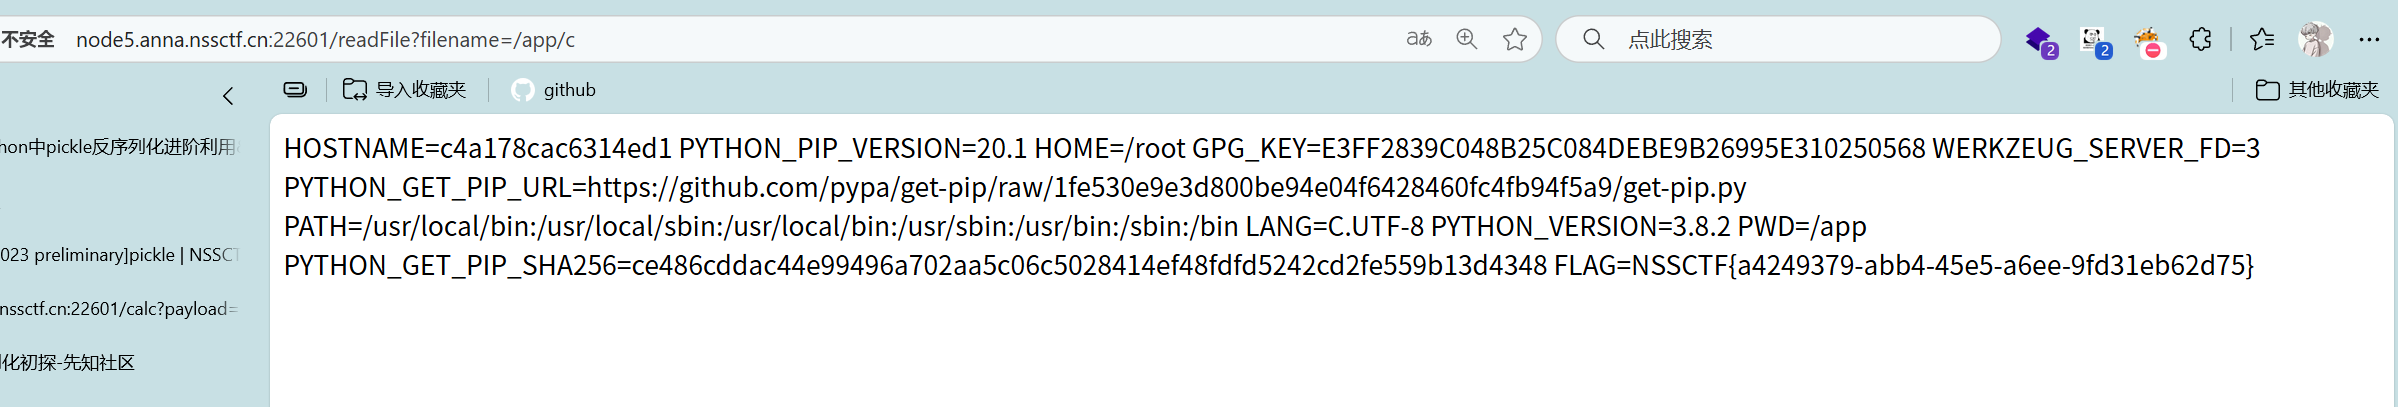The height and width of the screenshot is (407, 2398).
Task: Switch to the pickle反序列化进阶利用 tab
Action: tap(118, 147)
